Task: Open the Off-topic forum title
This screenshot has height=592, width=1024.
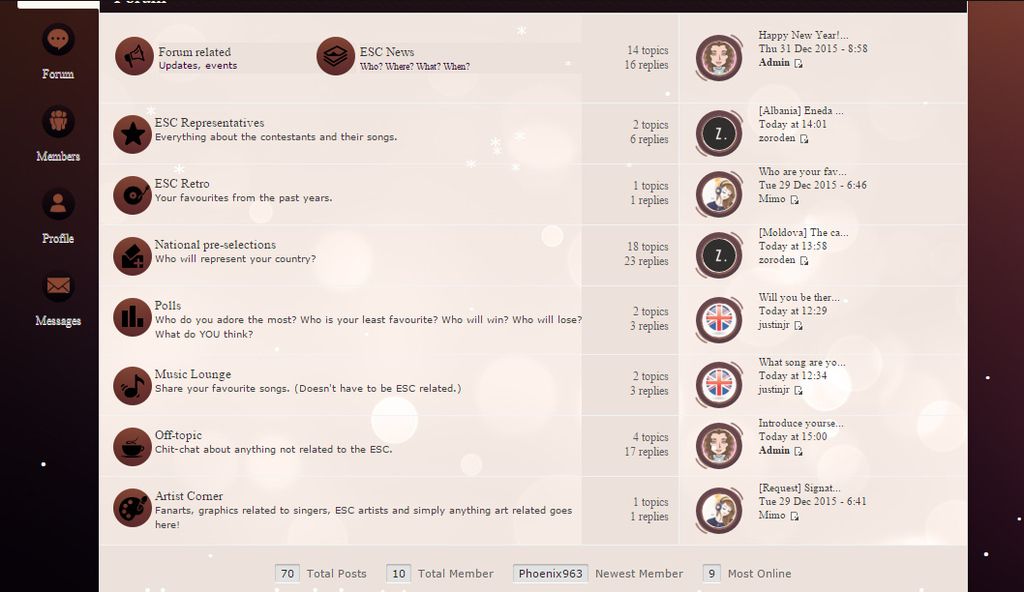Action: 178,435
